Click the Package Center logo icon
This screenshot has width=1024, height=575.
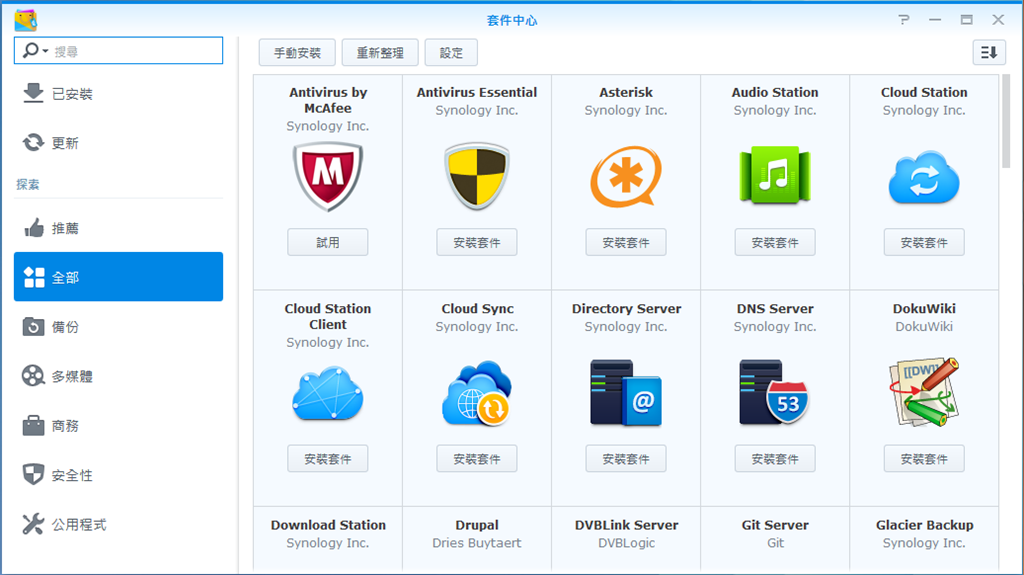pyautogui.click(x=25, y=20)
